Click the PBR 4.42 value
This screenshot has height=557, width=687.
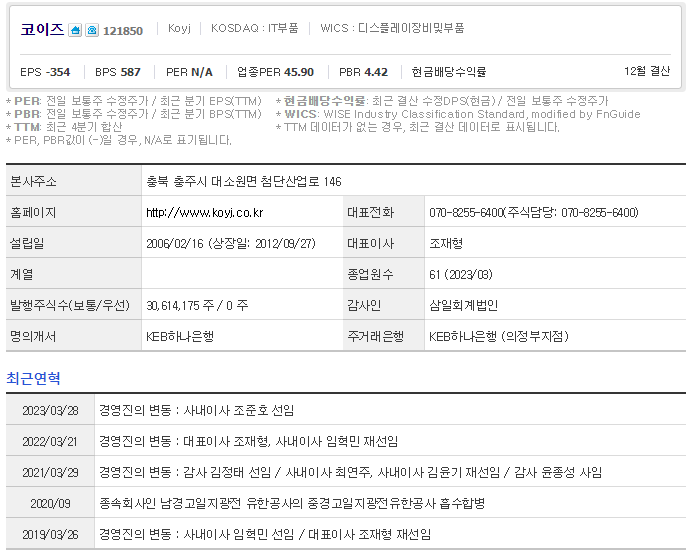pyautogui.click(x=364, y=72)
